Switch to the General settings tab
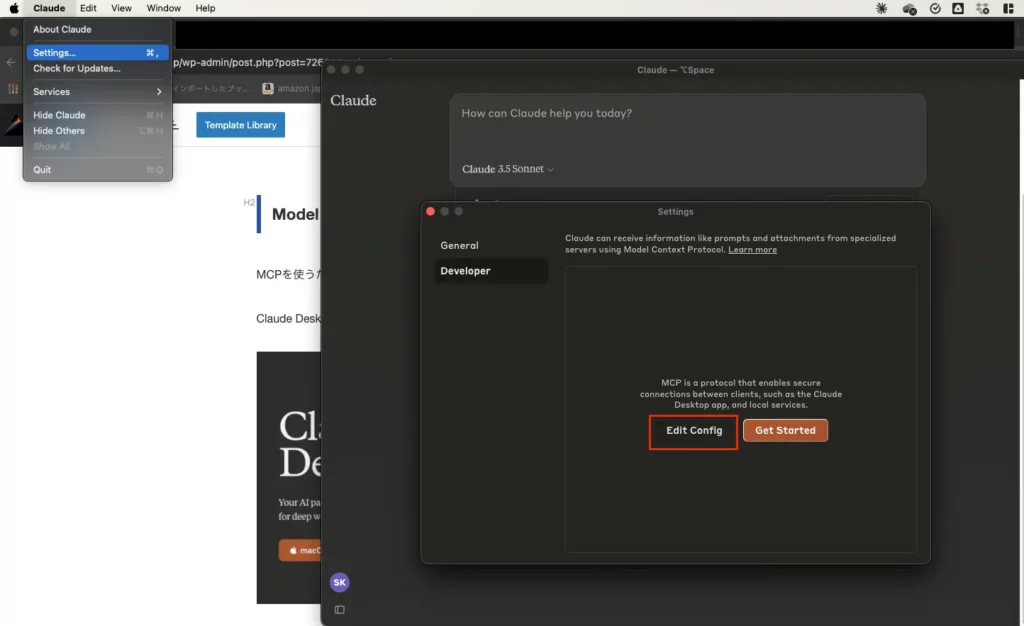Screen dimensions: 1024x626 [460, 245]
